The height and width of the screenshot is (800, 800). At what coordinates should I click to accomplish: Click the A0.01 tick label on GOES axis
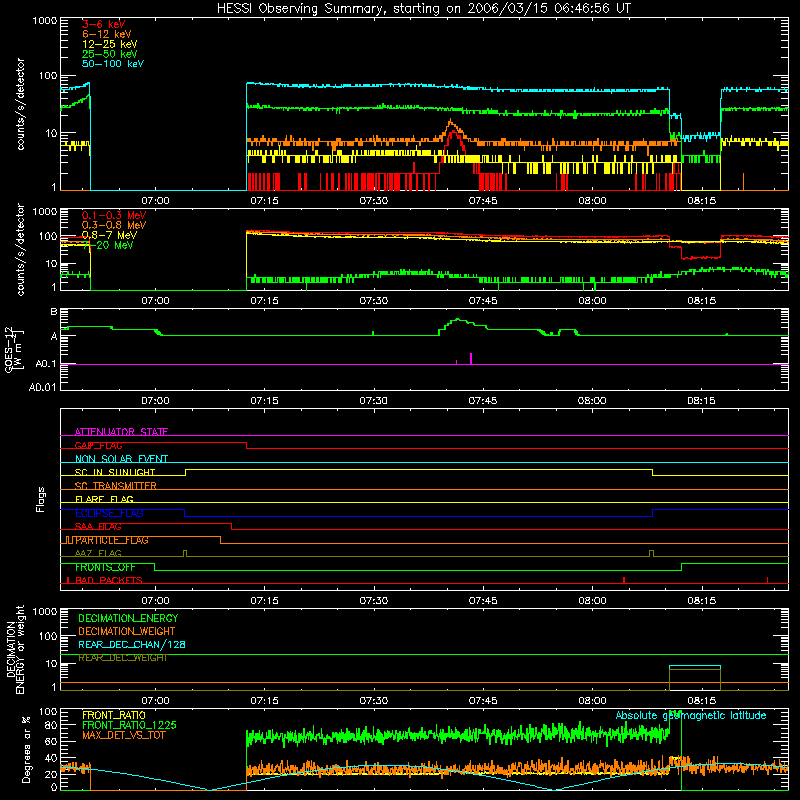[42, 387]
